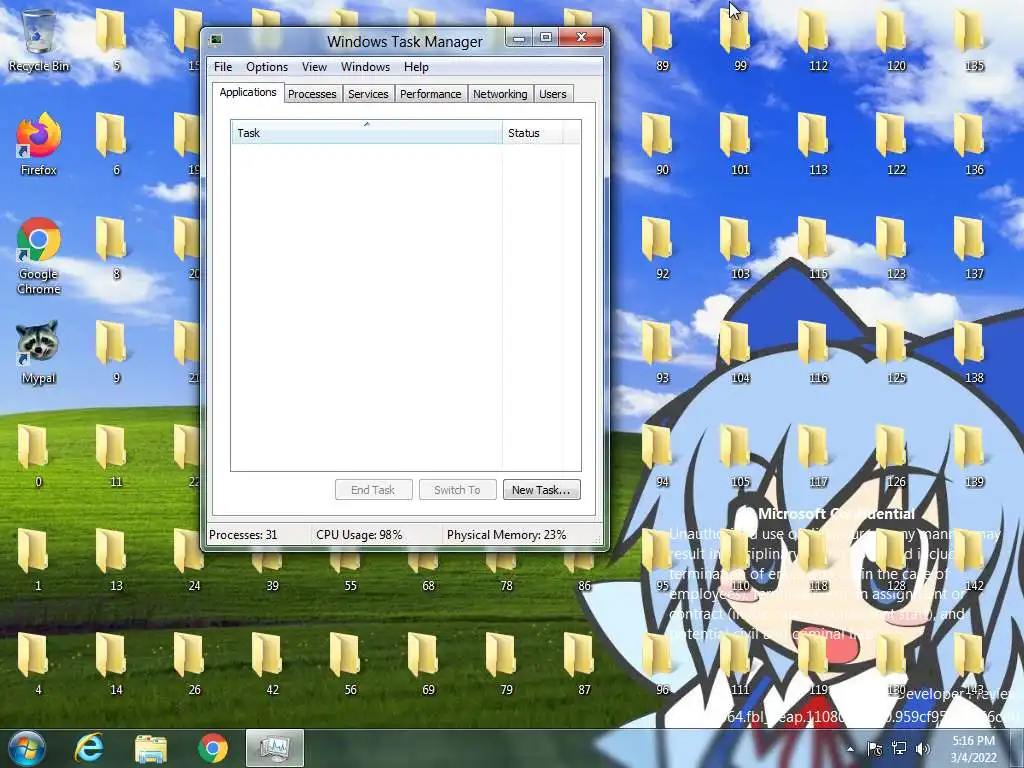
Task: Select the desktop folder named 138
Action: pos(974,352)
